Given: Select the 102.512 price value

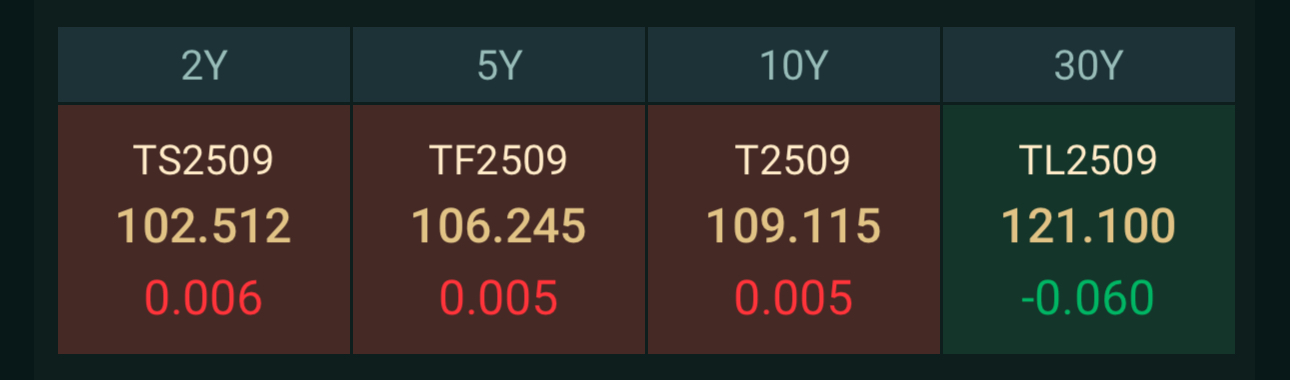Looking at the screenshot, I should tap(204, 227).
